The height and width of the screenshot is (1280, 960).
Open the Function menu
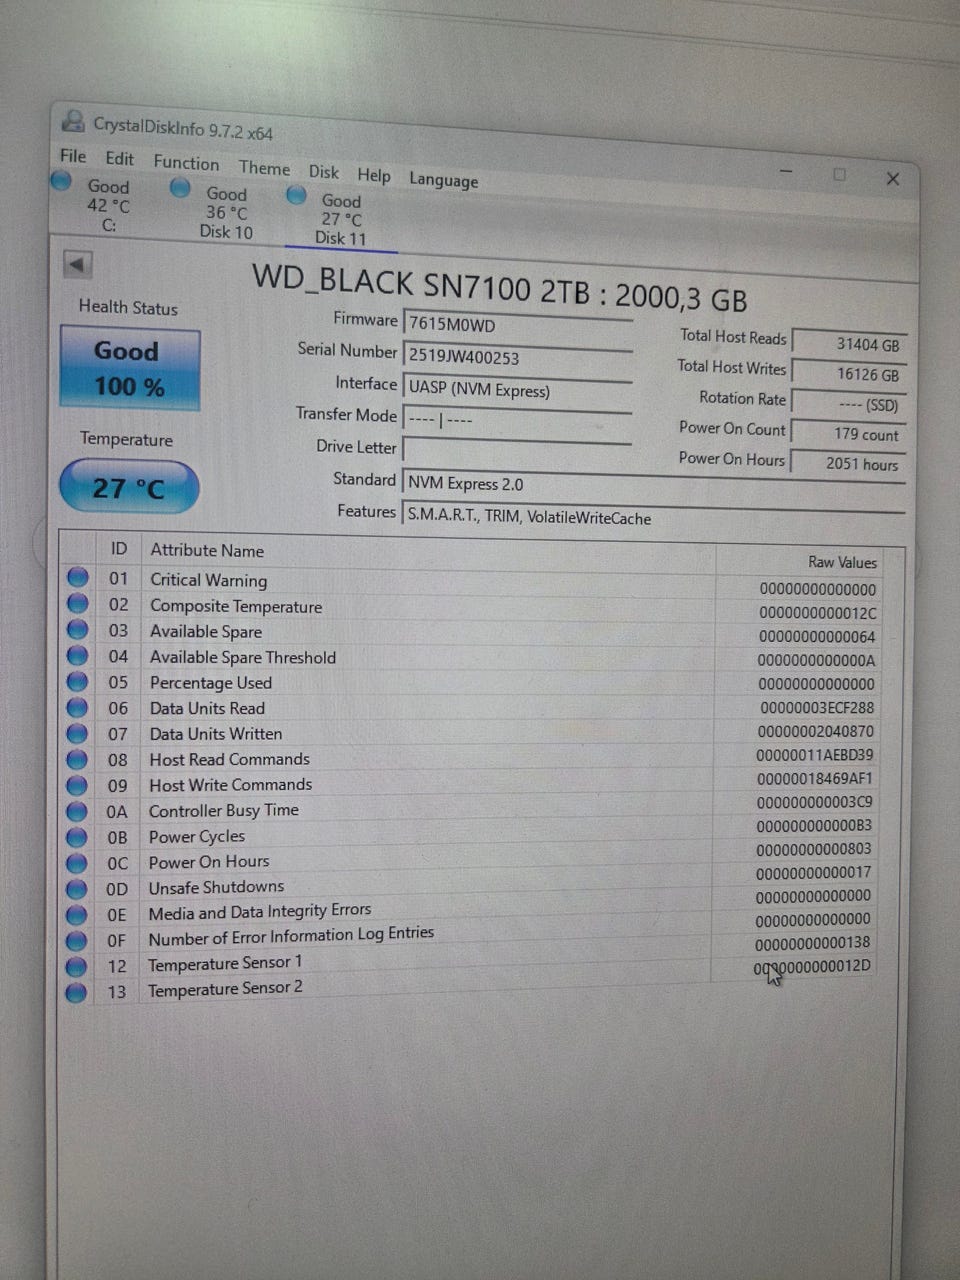pos(186,163)
